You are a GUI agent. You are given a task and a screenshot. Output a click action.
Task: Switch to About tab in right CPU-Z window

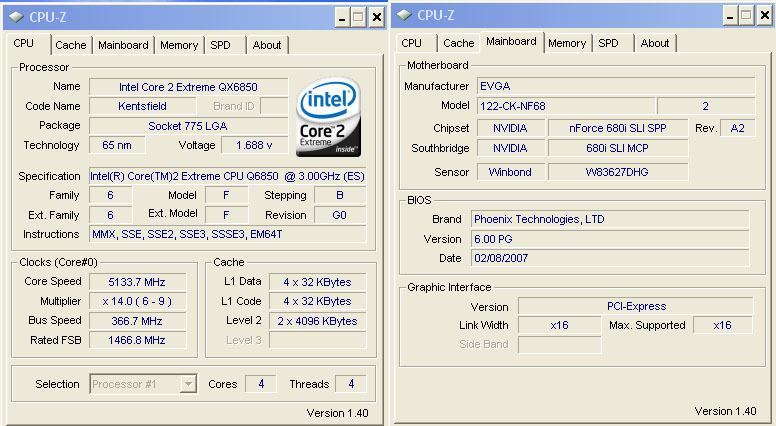[x=655, y=43]
